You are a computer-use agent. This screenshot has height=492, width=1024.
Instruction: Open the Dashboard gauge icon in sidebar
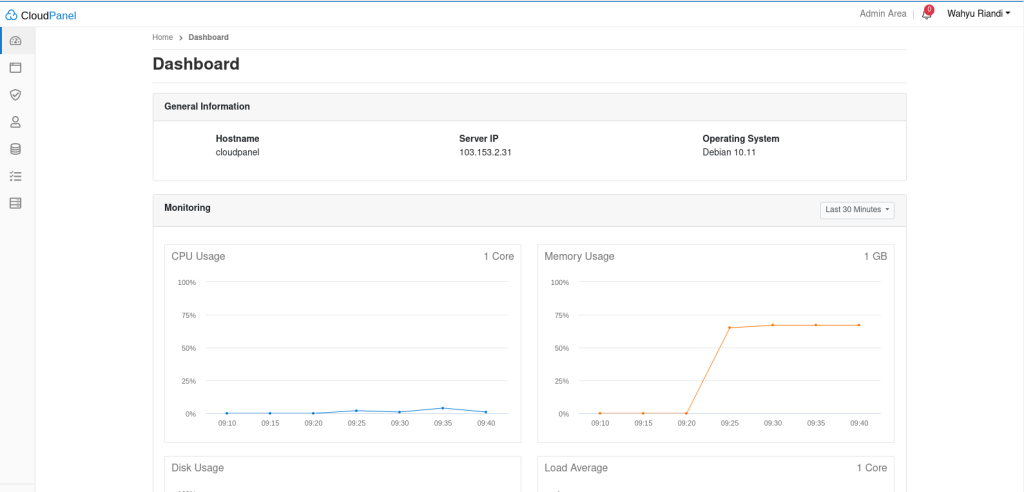click(15, 41)
